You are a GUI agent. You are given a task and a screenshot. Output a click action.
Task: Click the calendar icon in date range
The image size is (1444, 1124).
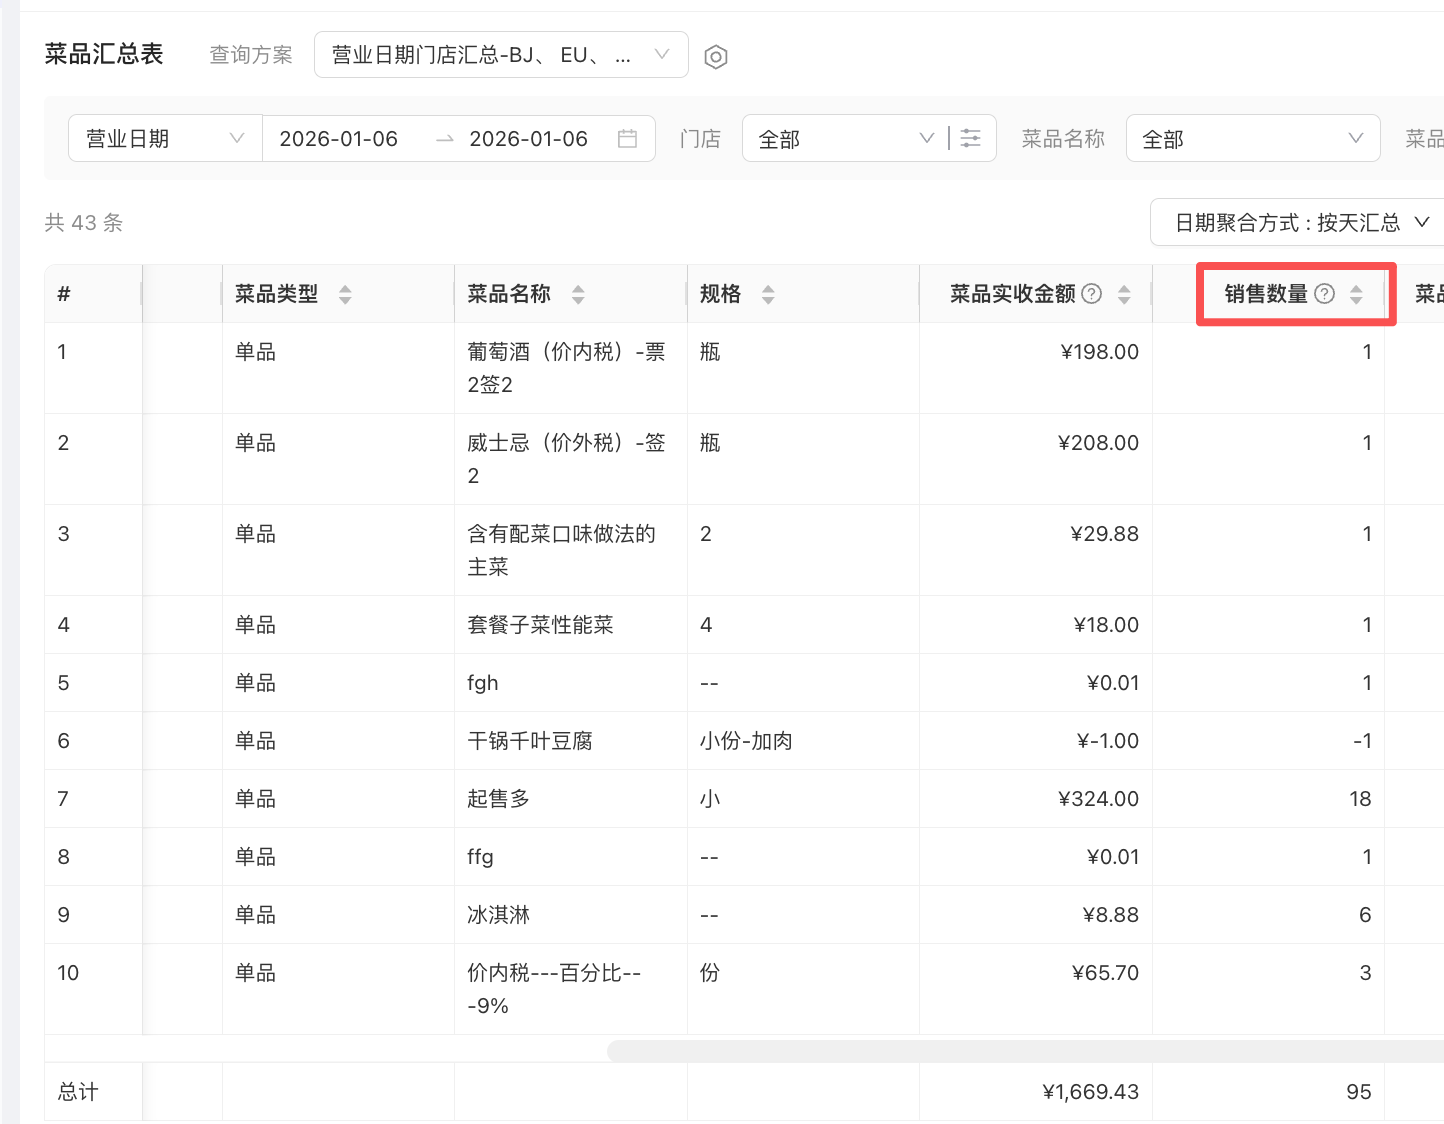click(627, 139)
